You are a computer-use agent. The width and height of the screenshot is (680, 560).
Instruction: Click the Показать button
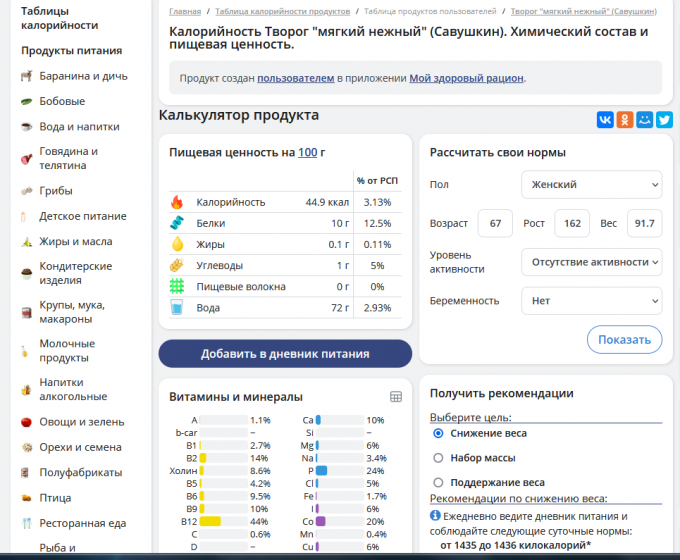coord(624,339)
